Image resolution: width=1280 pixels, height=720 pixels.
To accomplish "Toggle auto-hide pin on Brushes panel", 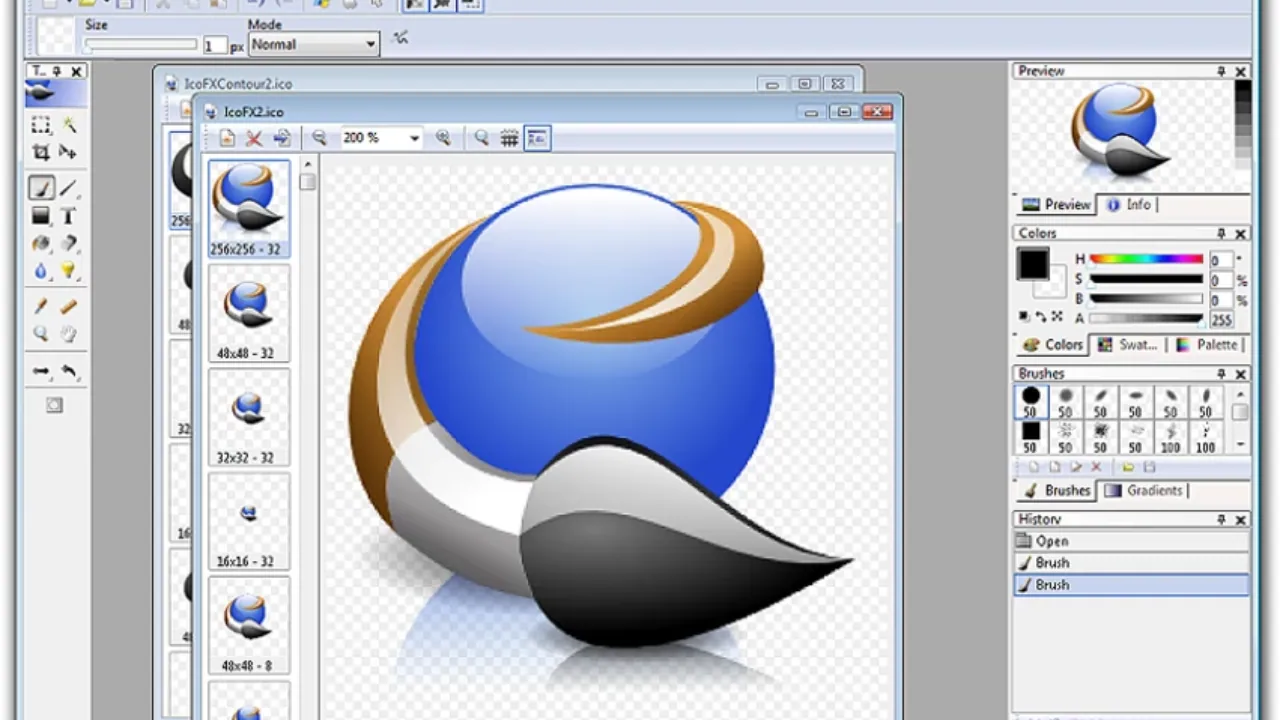I will click(1221, 373).
